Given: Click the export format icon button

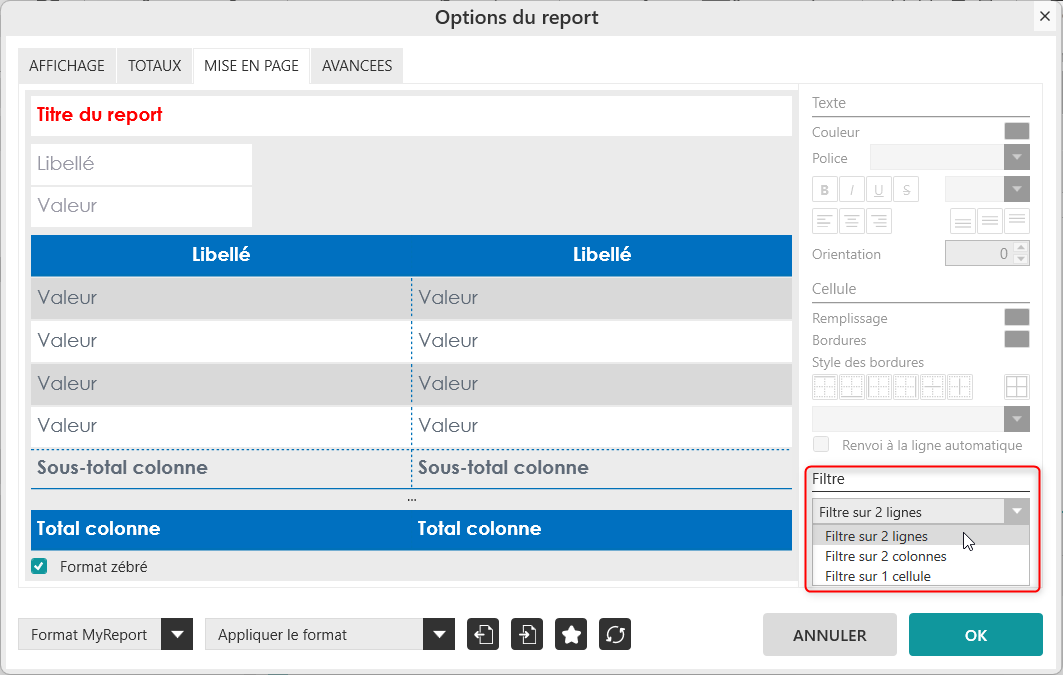Looking at the screenshot, I should [483, 634].
